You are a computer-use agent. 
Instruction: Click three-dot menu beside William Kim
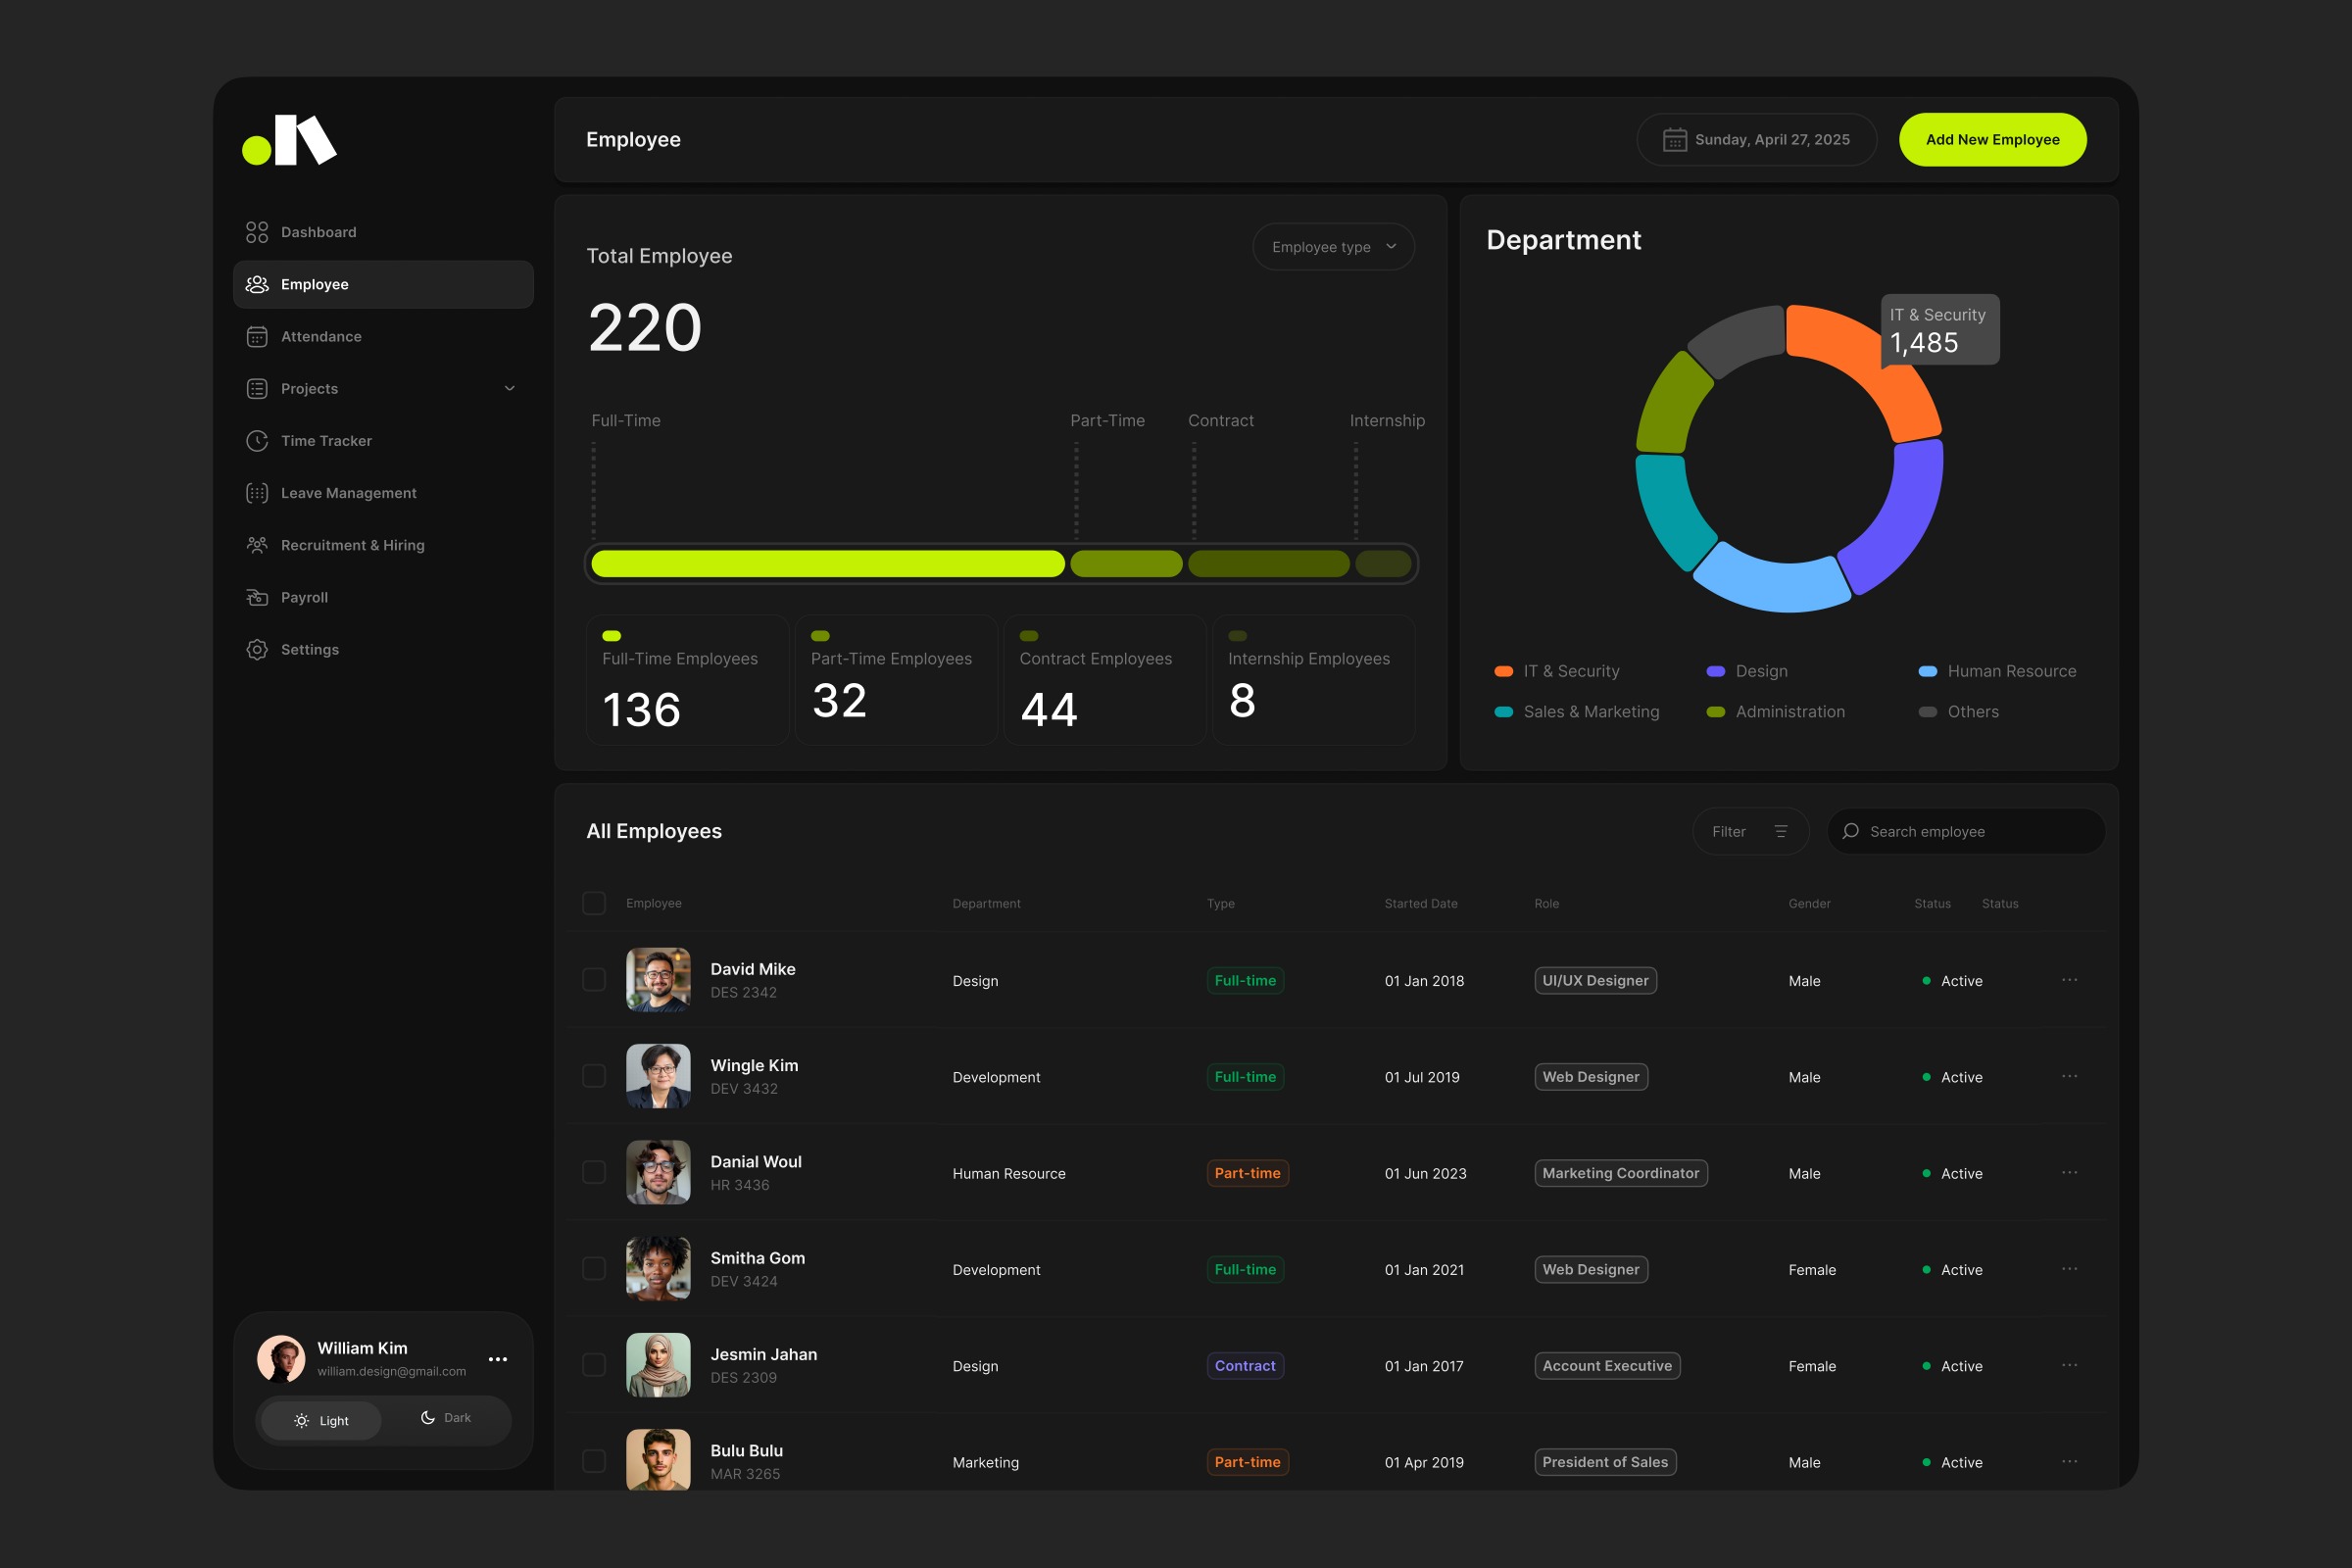(x=497, y=1359)
